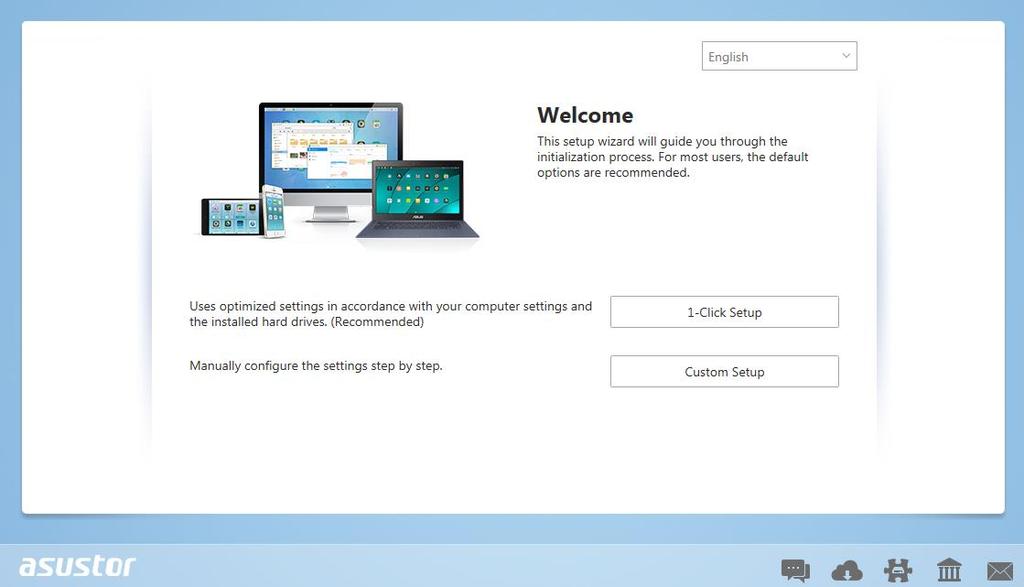The image size is (1024, 587).
Task: Open the envelope mail icon
Action: pyautogui.click(x=1000, y=571)
